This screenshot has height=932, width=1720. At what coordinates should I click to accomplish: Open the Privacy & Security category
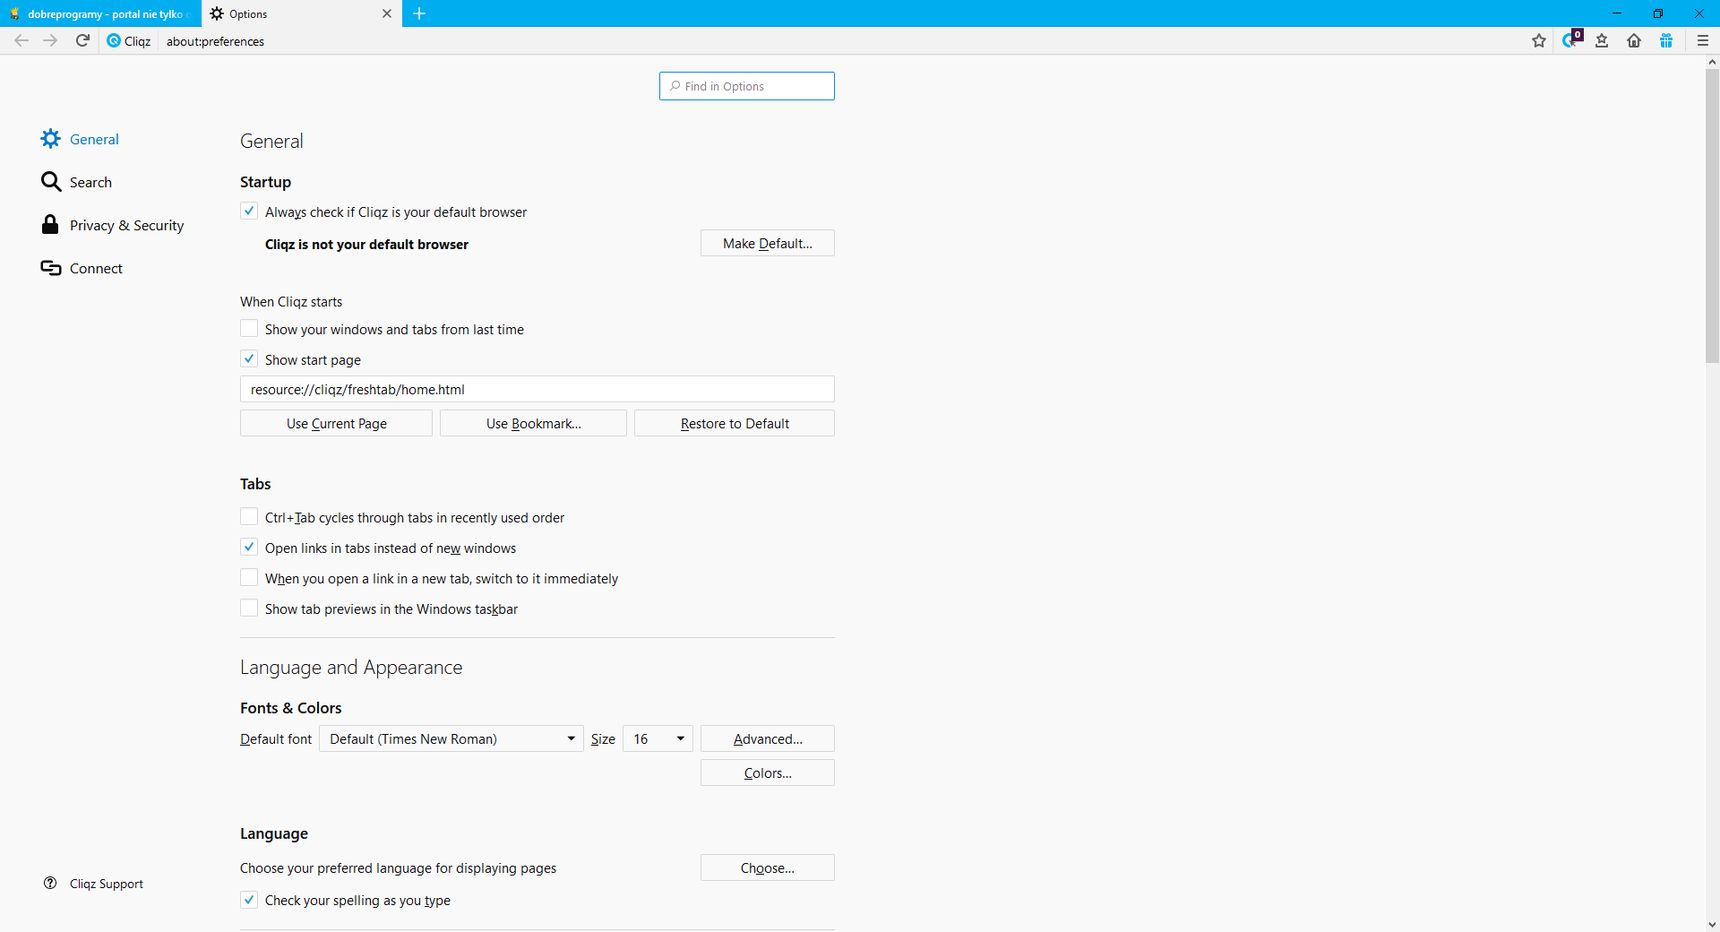(127, 225)
